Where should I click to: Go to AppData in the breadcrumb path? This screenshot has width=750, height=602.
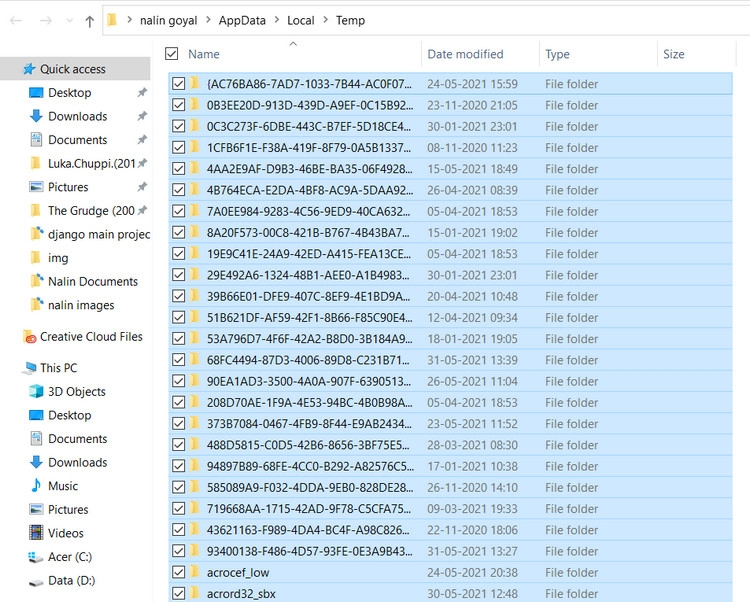point(242,21)
